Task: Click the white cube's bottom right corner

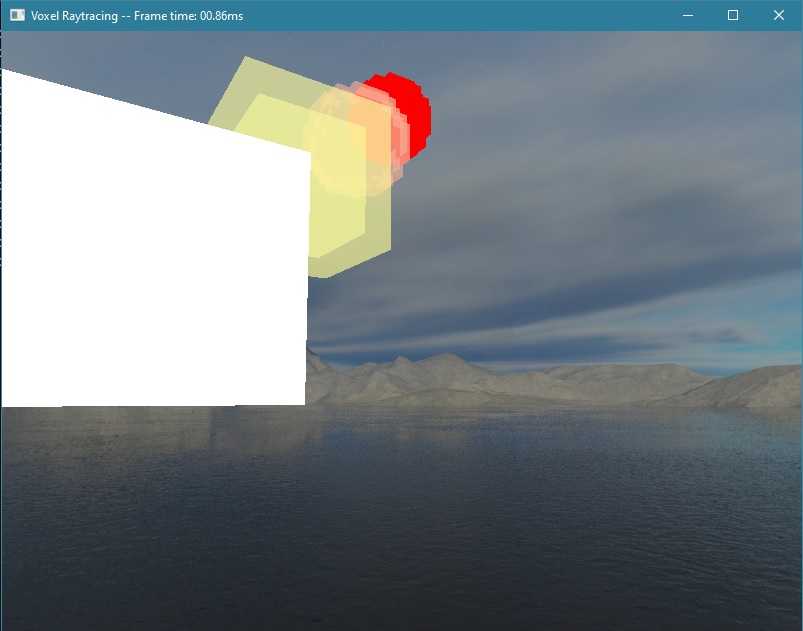Action: 303,402
